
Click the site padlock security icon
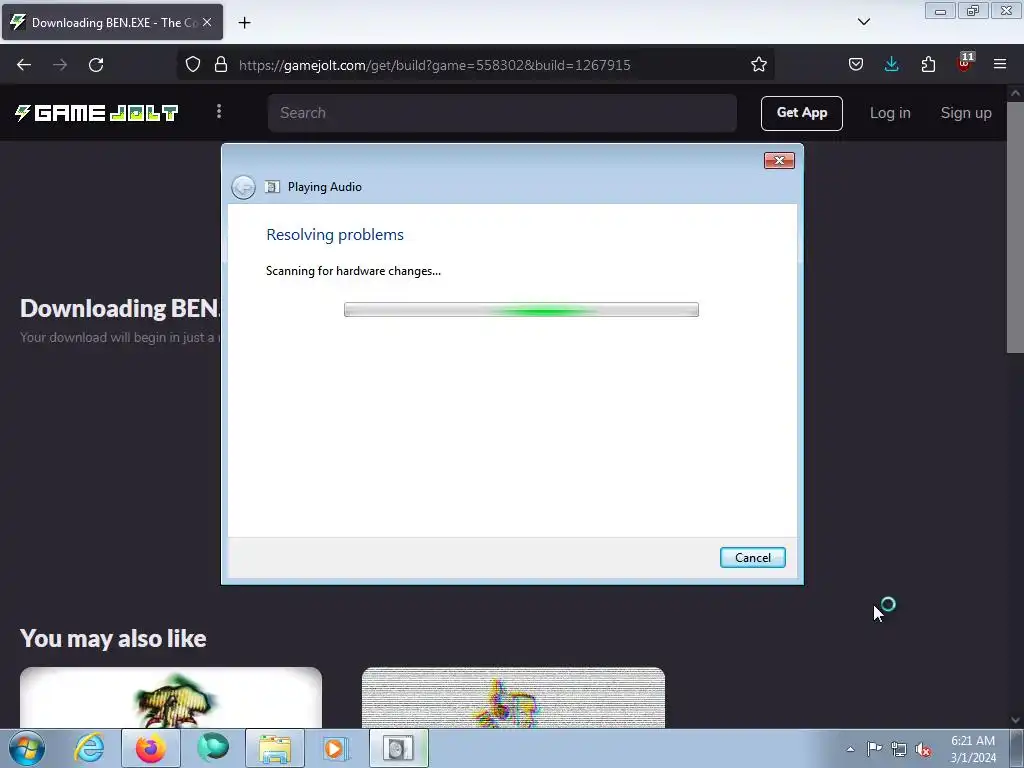(x=221, y=64)
